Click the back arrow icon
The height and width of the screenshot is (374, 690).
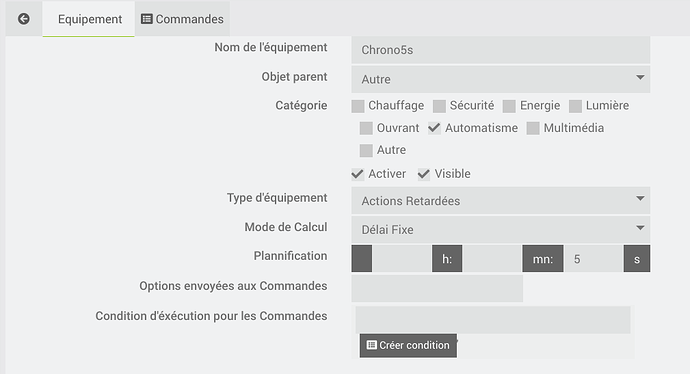24,19
